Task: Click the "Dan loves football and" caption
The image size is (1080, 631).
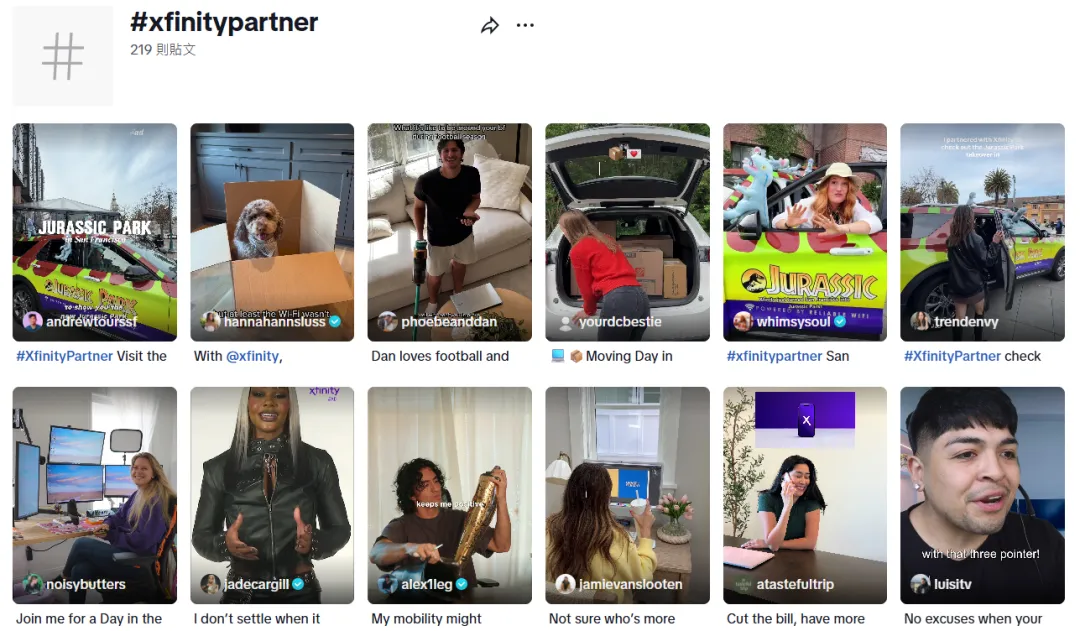Action: [440, 356]
